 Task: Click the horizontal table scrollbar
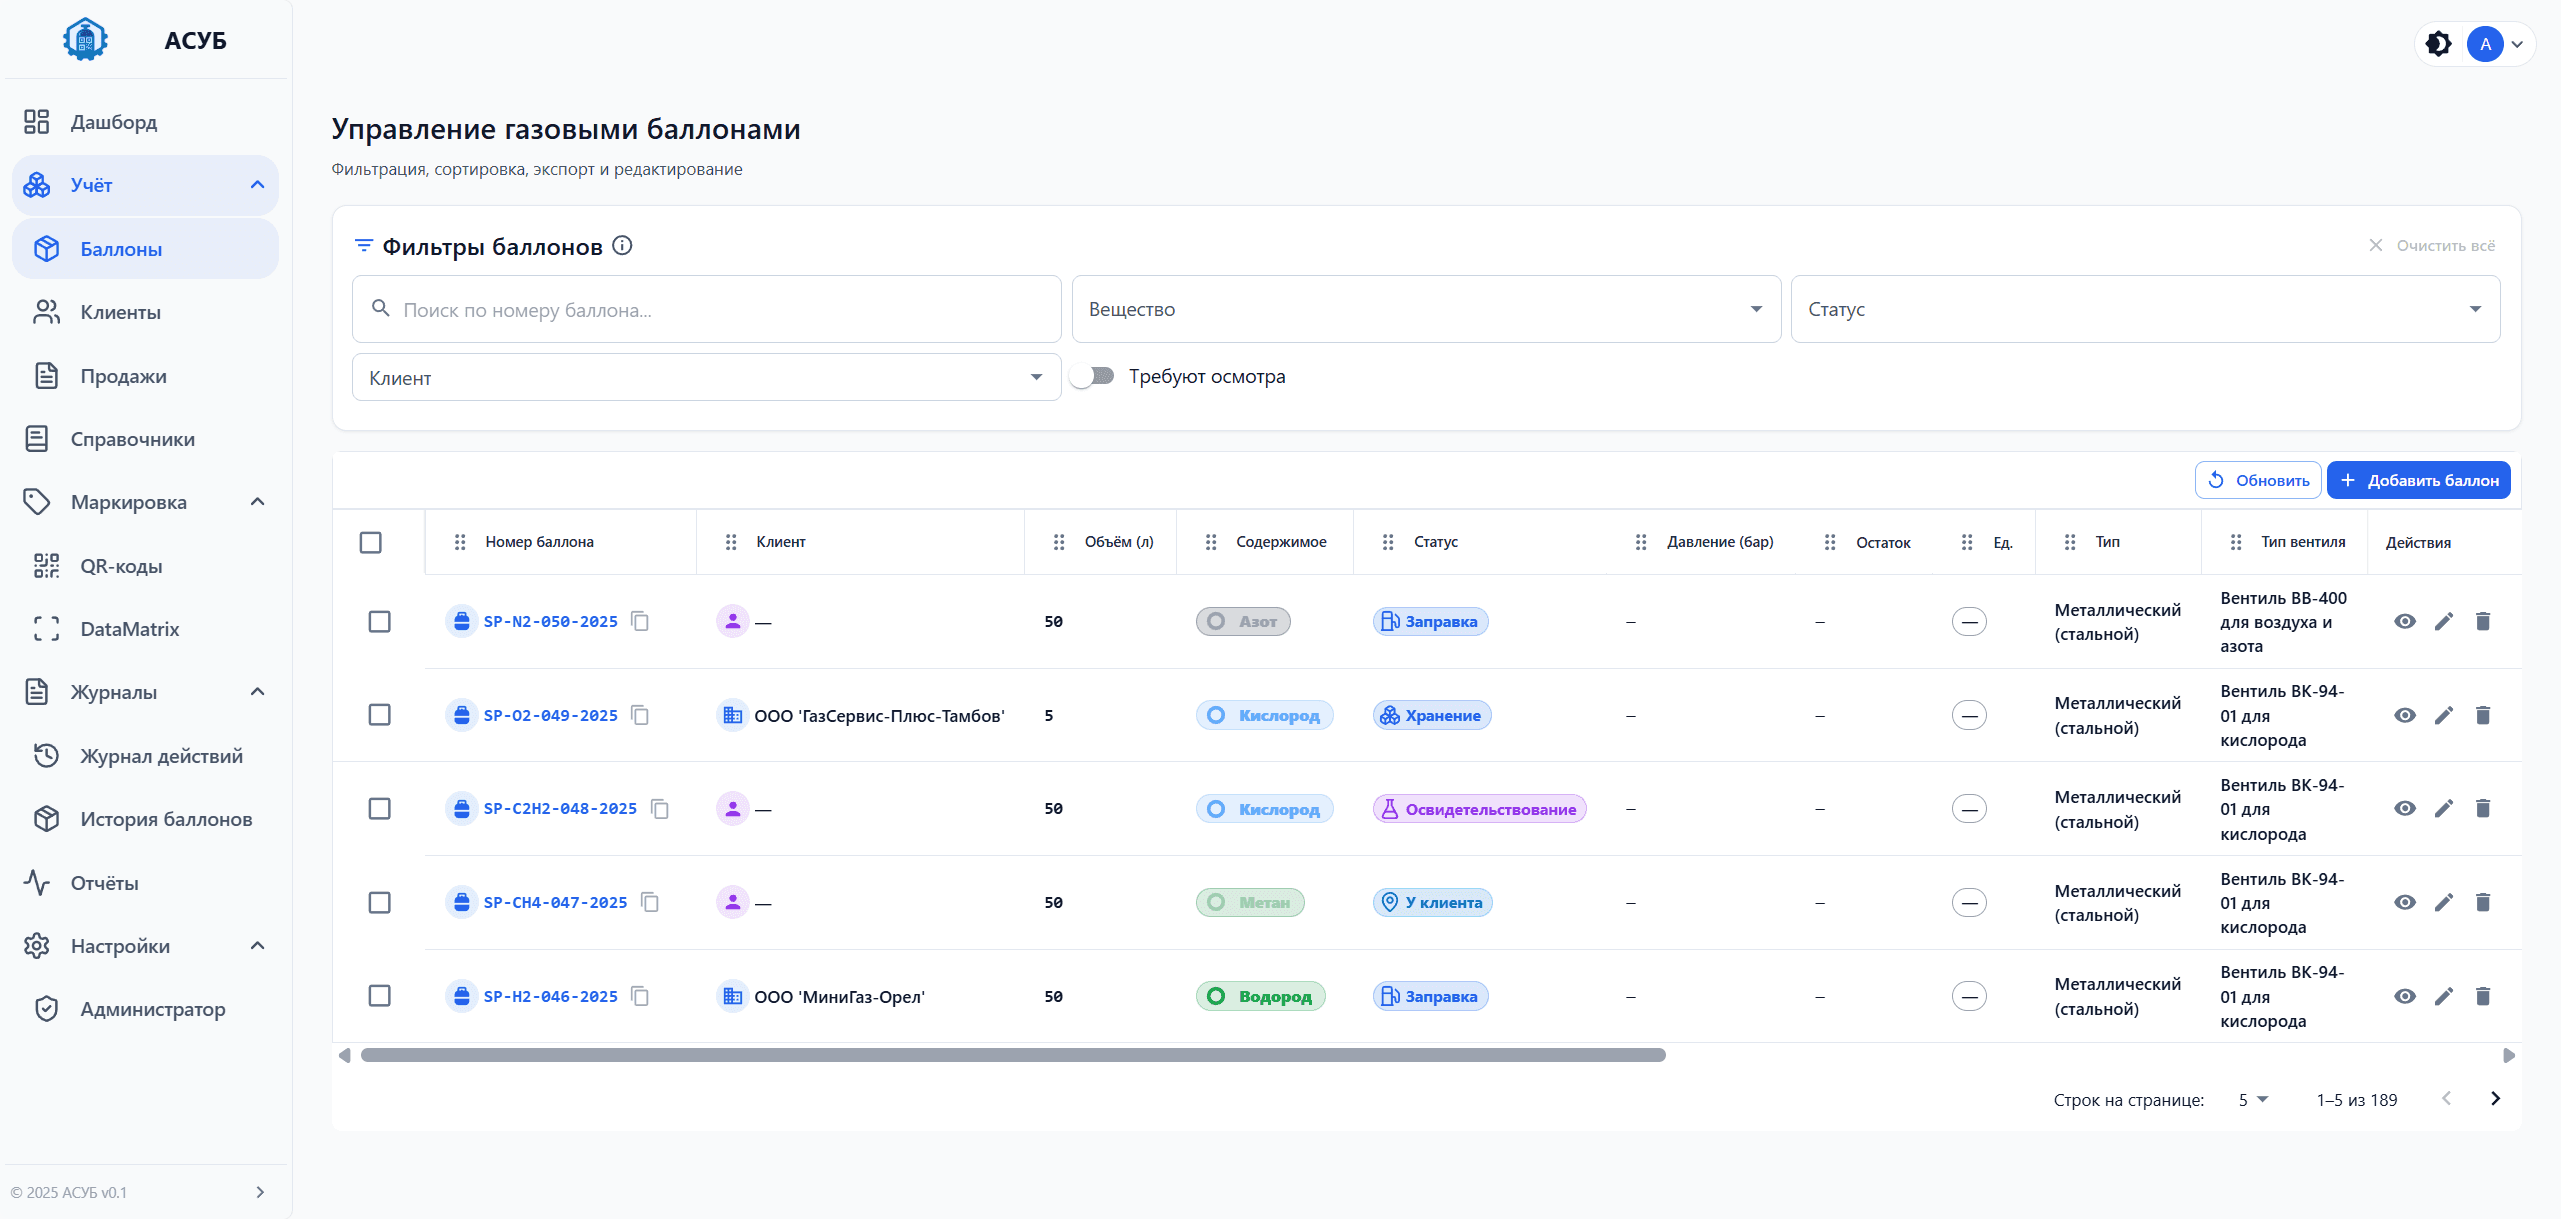[x=1012, y=1055]
